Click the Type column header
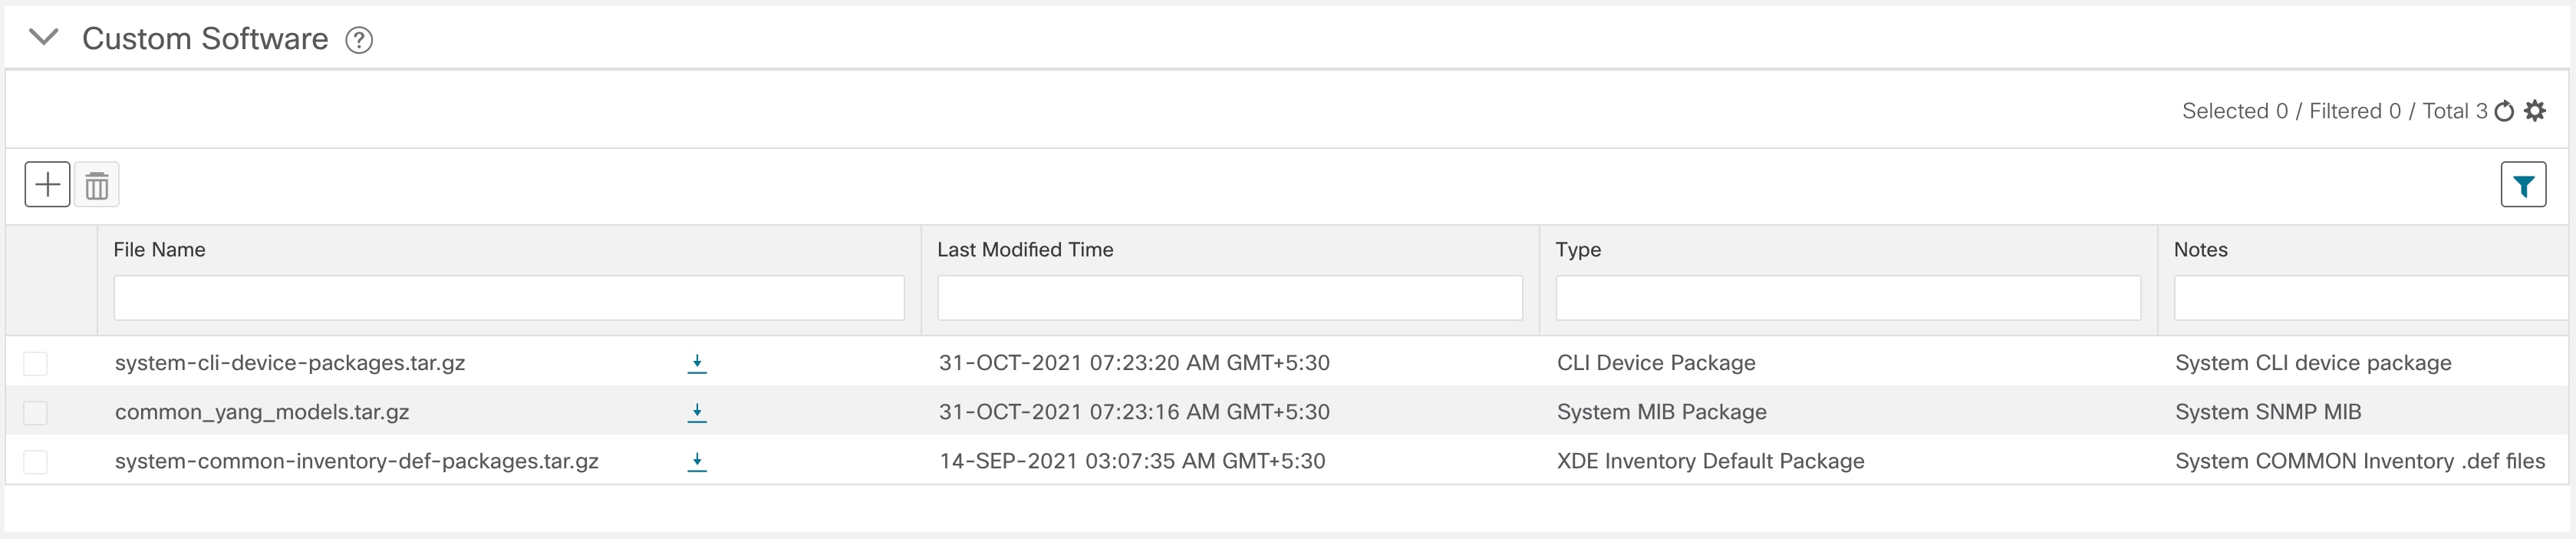The height and width of the screenshot is (539, 2576). [1577, 250]
